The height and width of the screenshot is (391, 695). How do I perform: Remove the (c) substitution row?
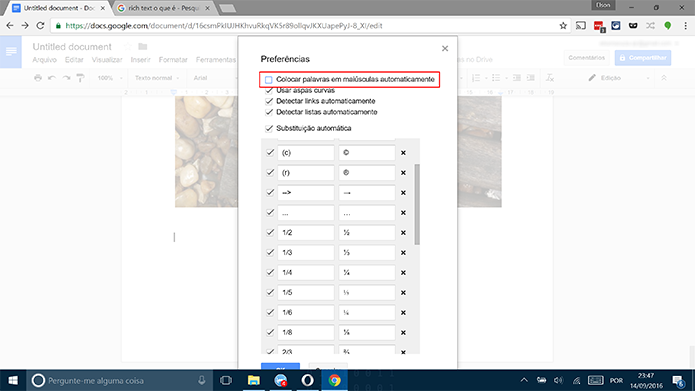[x=403, y=152]
